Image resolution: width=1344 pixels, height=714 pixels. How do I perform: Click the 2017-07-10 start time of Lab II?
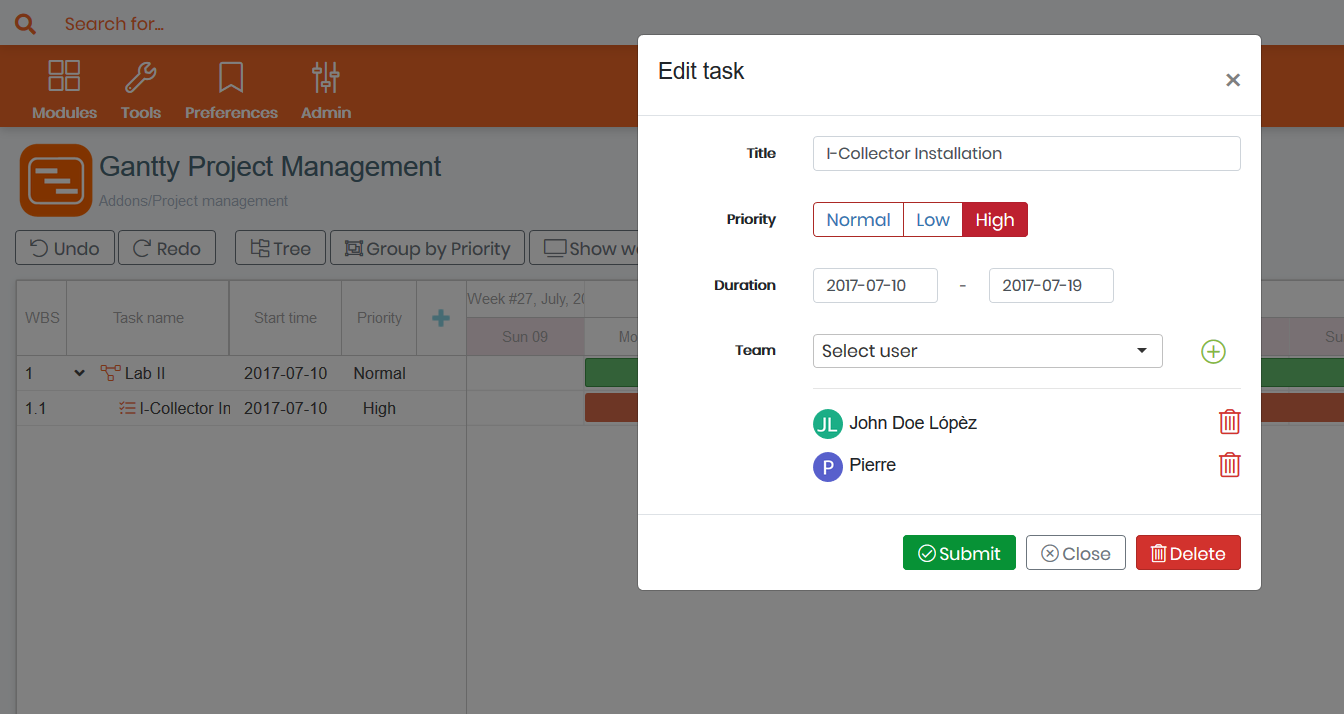[285, 373]
